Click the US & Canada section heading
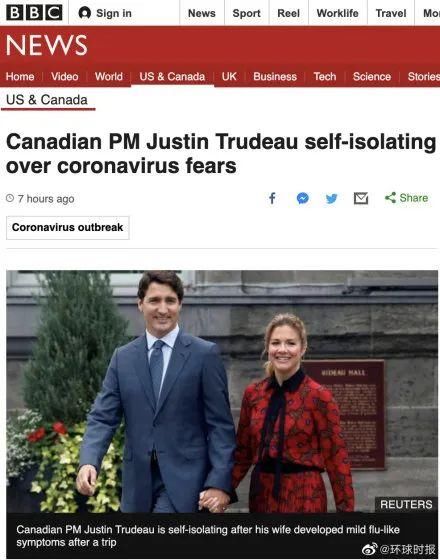This screenshot has width=440, height=560. click(x=47, y=100)
